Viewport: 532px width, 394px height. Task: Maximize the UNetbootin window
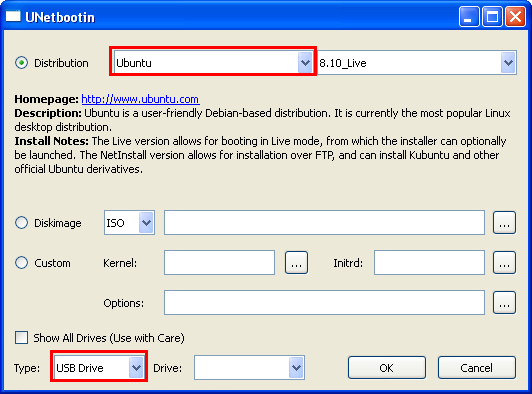[x=492, y=16]
